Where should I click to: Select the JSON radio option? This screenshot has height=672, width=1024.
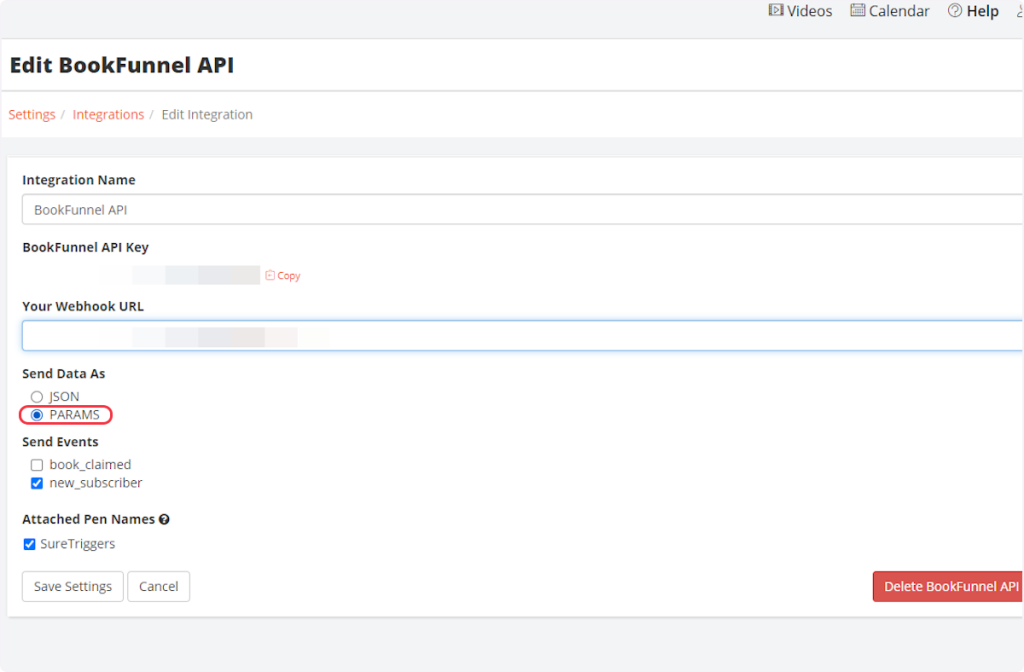[x=37, y=397]
